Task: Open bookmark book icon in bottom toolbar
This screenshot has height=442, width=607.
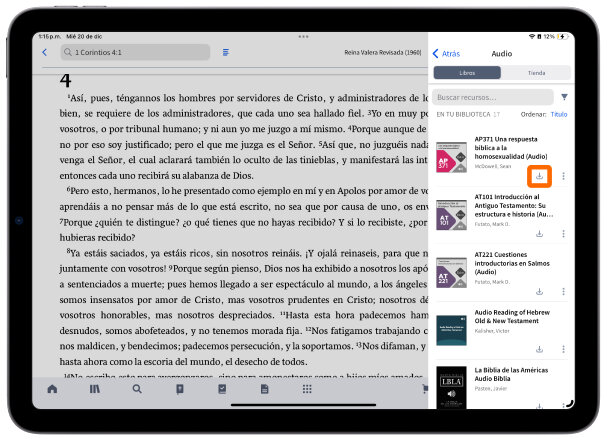Action: pyautogui.click(x=180, y=389)
